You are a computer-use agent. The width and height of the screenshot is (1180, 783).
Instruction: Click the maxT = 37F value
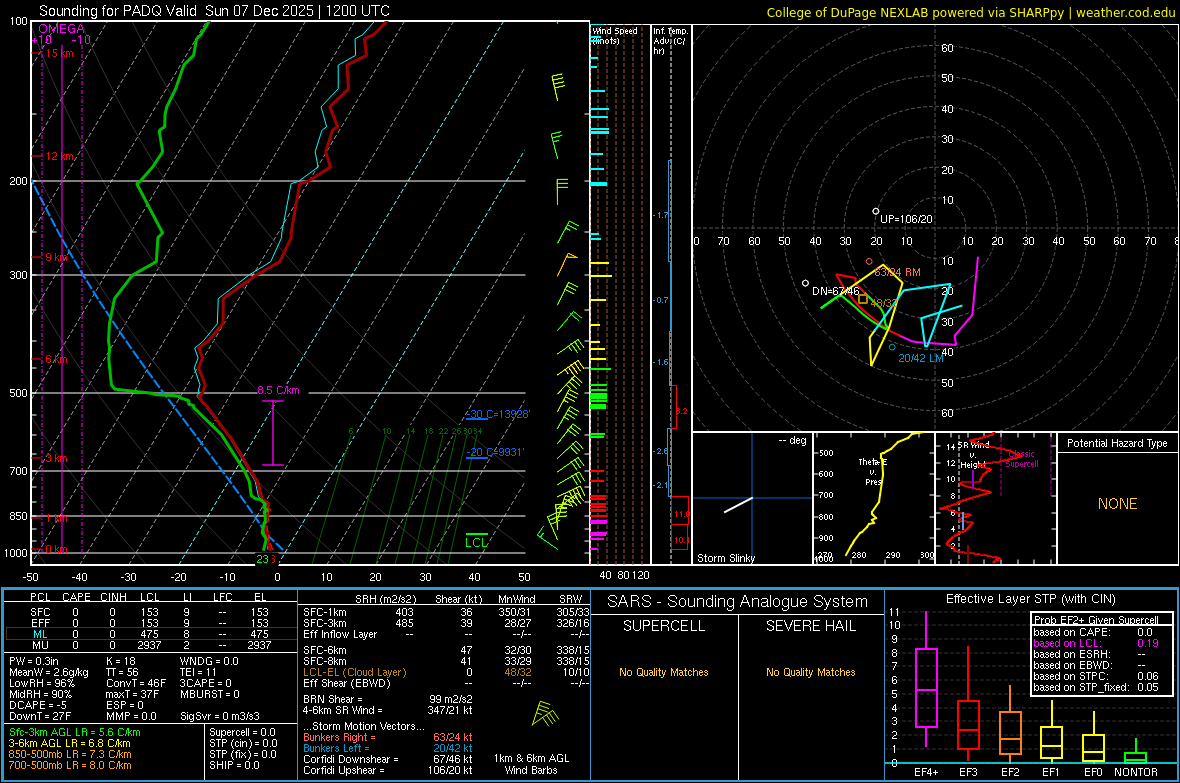pyautogui.click(x=133, y=694)
